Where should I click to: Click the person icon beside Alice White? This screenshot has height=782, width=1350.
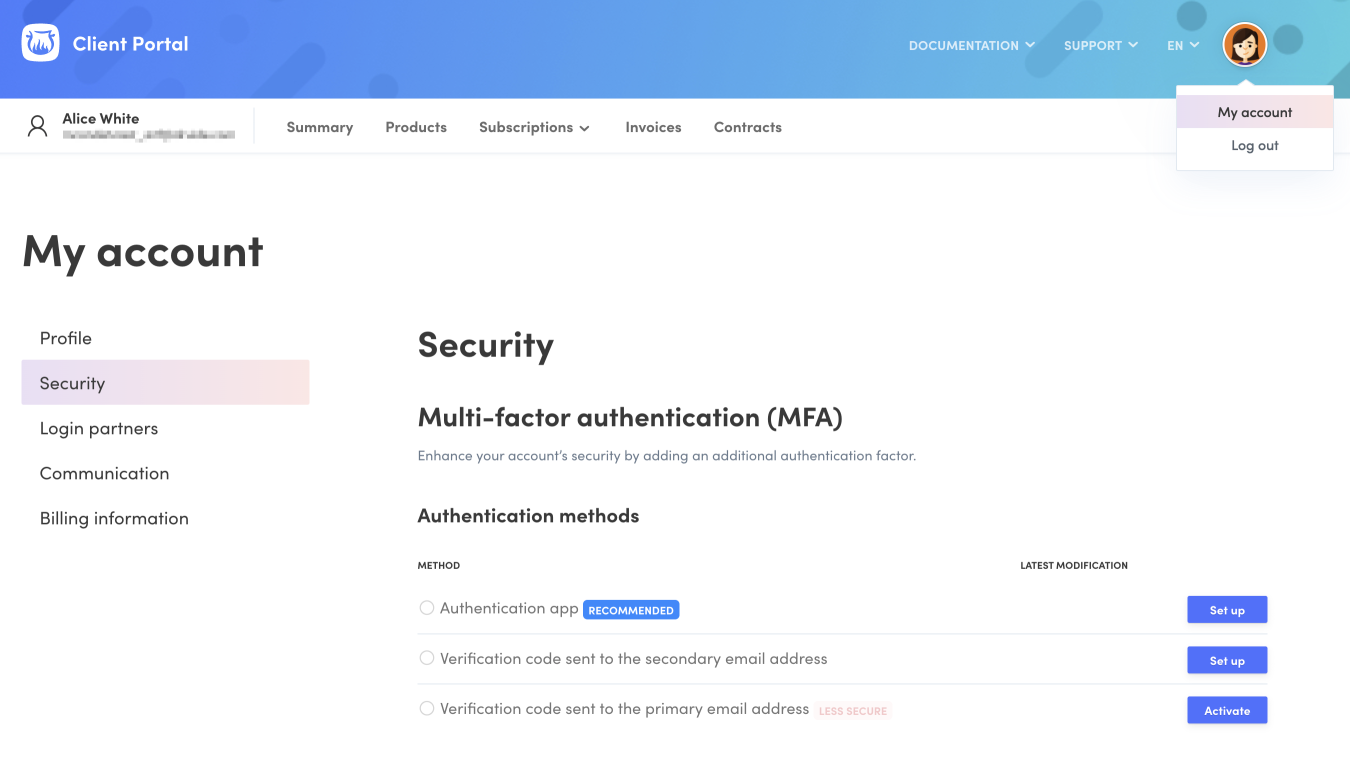pyautogui.click(x=38, y=126)
